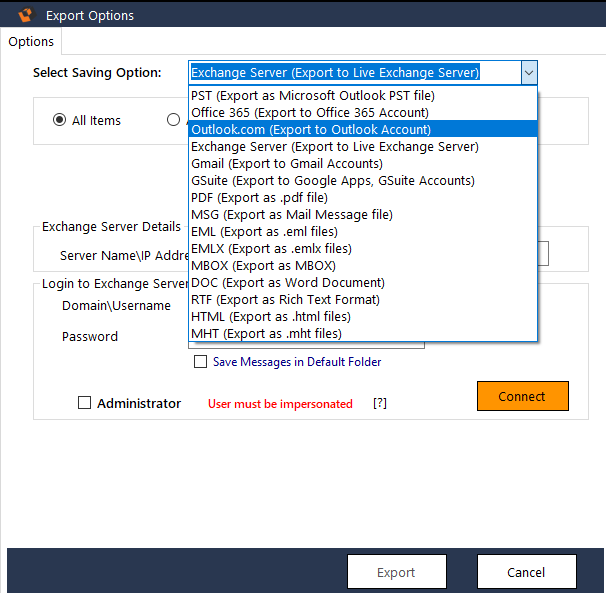The image size is (606, 593).
Task: Click the [?] impersonation help icon
Action: coord(380,404)
